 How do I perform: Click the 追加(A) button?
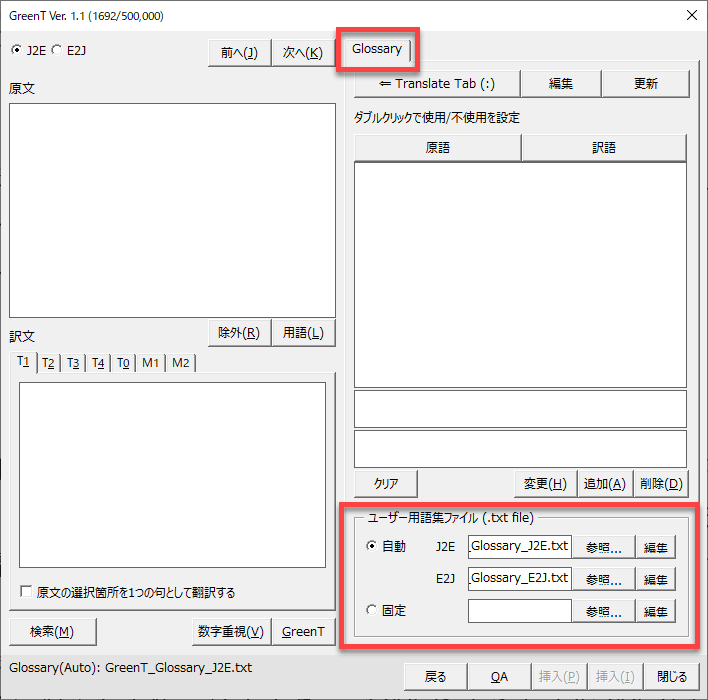click(x=604, y=484)
